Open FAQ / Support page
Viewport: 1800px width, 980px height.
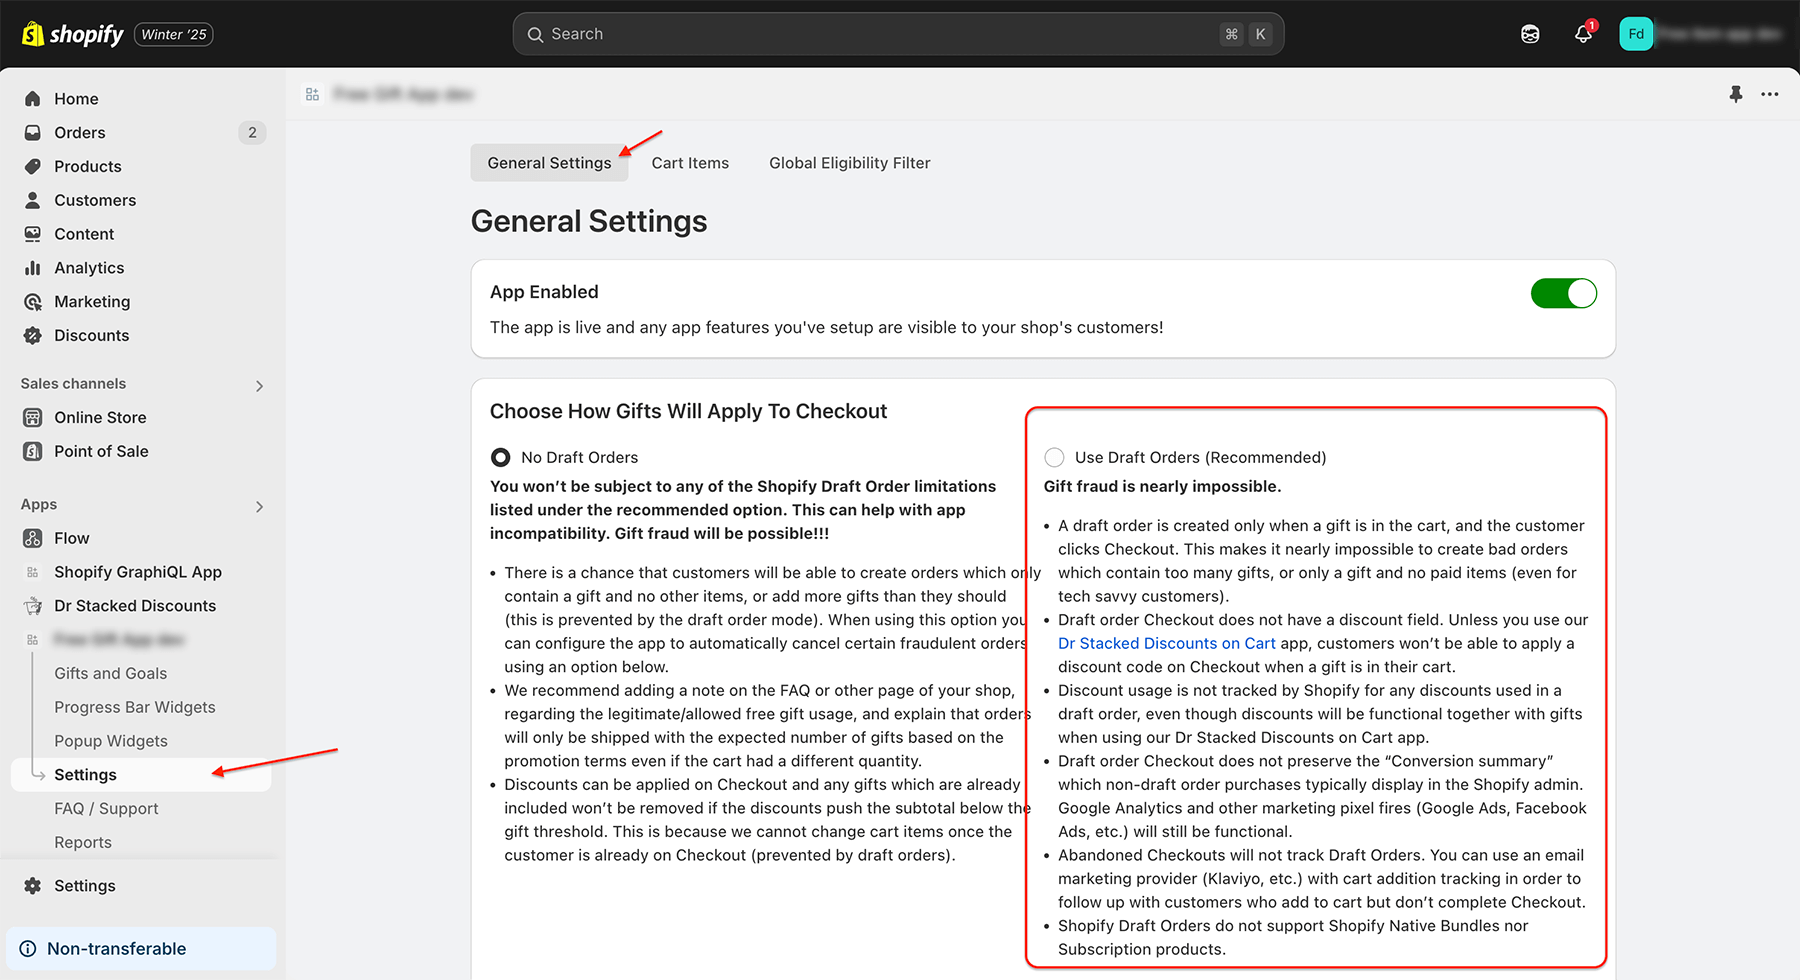(x=106, y=809)
